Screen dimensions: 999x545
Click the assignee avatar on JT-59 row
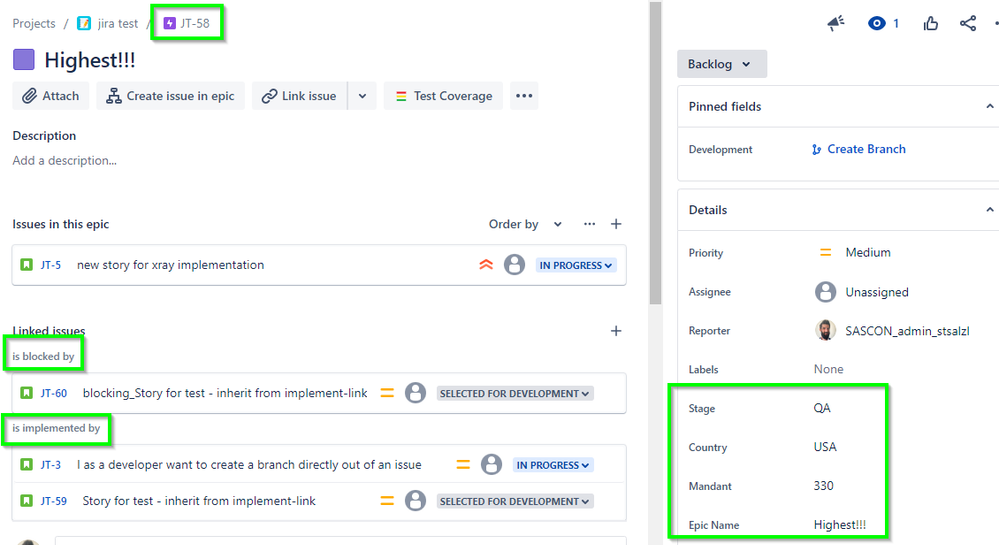pos(415,500)
